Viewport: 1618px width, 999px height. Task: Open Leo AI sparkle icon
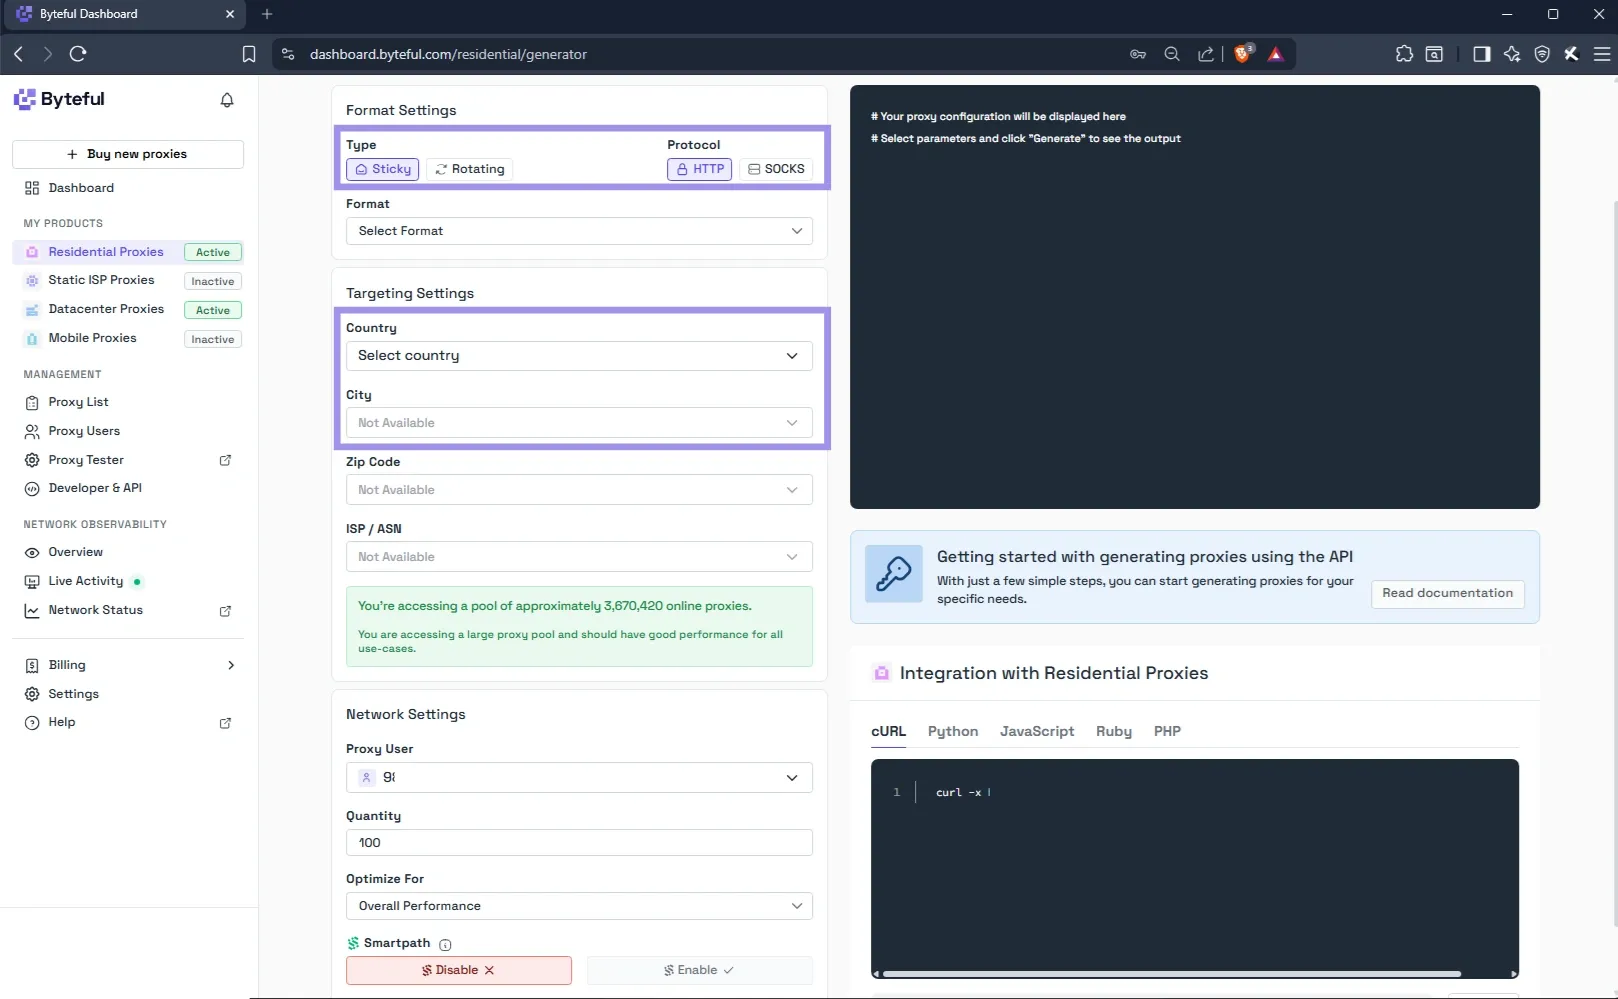pos(1512,54)
